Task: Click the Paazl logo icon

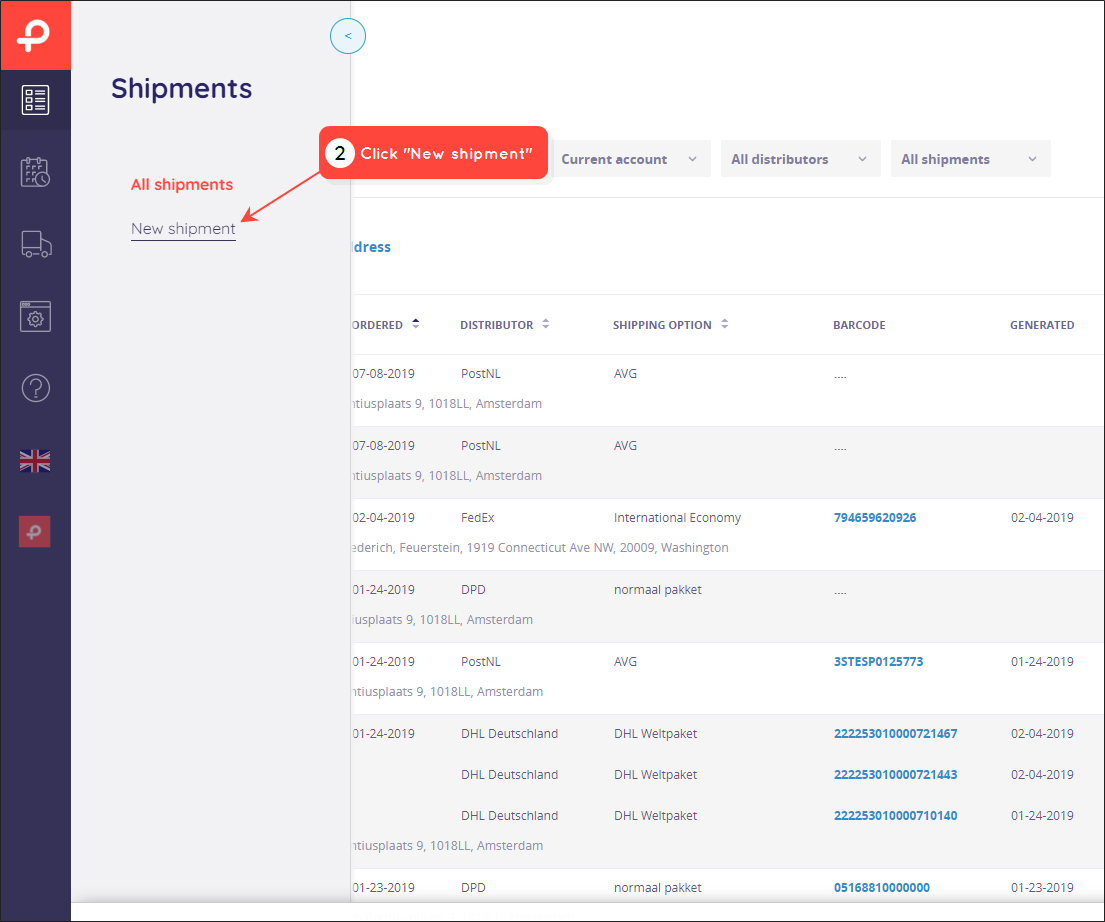Action: coord(35,36)
